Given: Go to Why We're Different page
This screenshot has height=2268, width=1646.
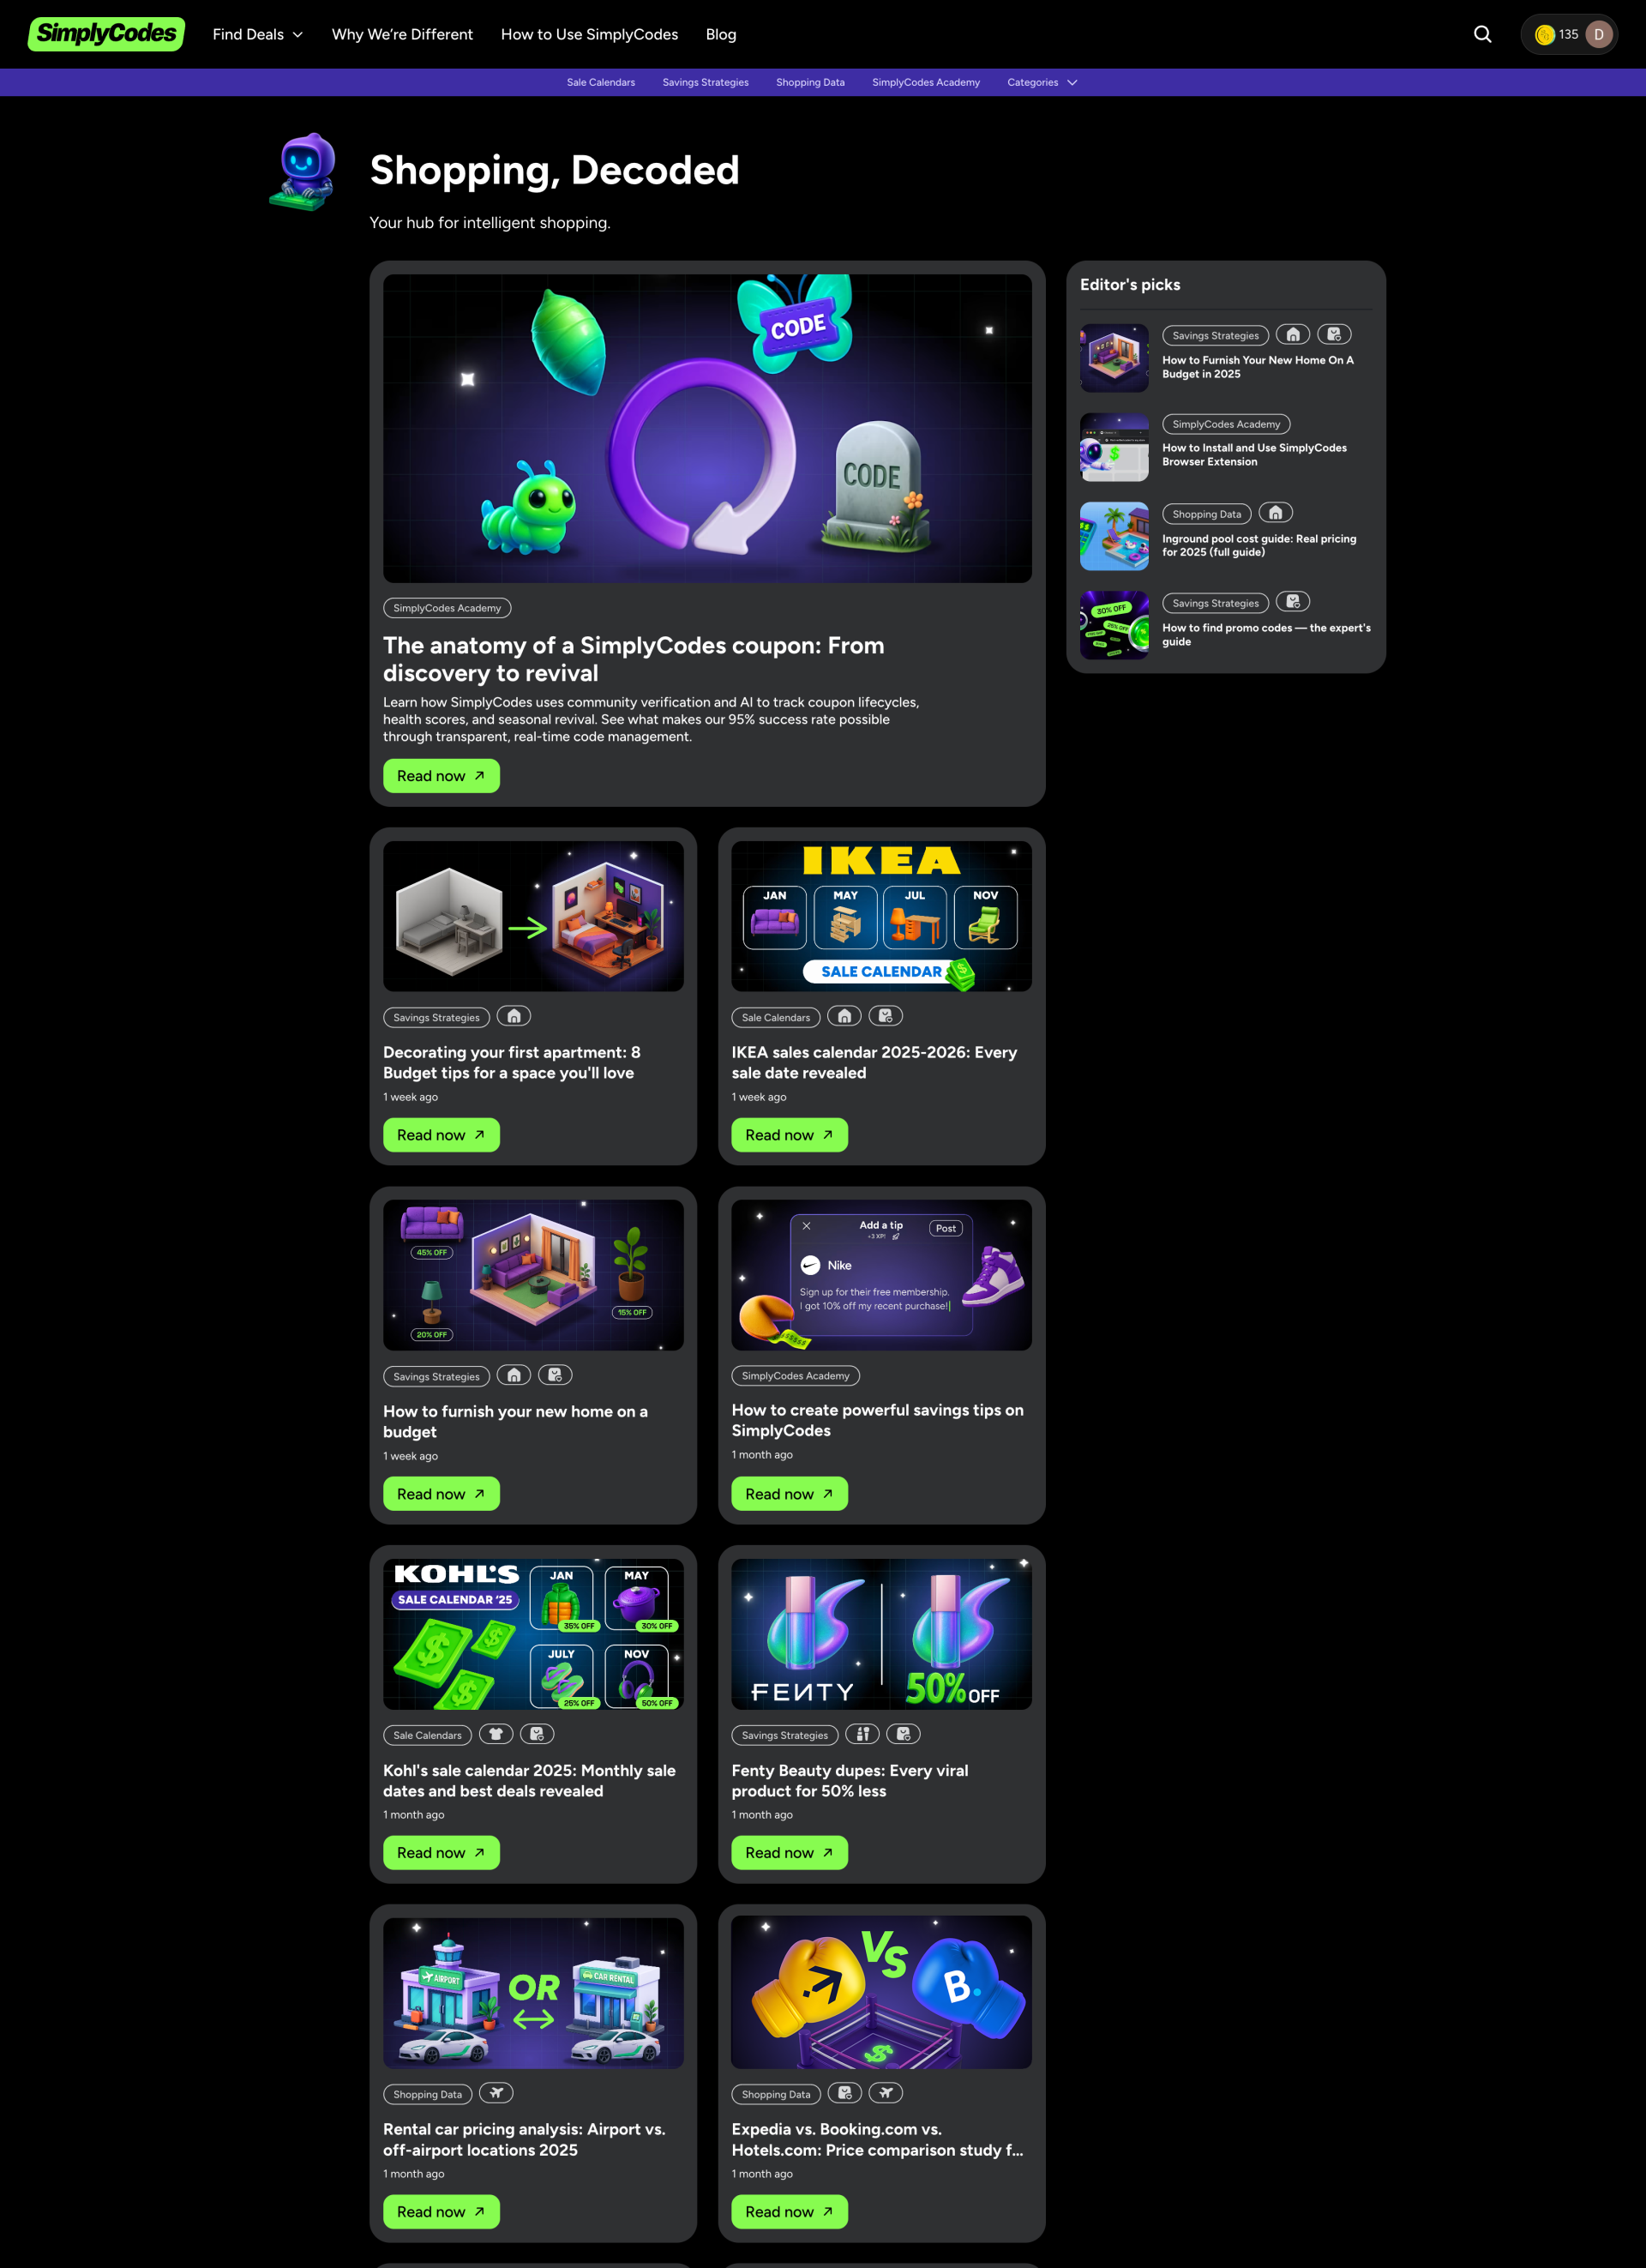Looking at the screenshot, I should tap(402, 34).
